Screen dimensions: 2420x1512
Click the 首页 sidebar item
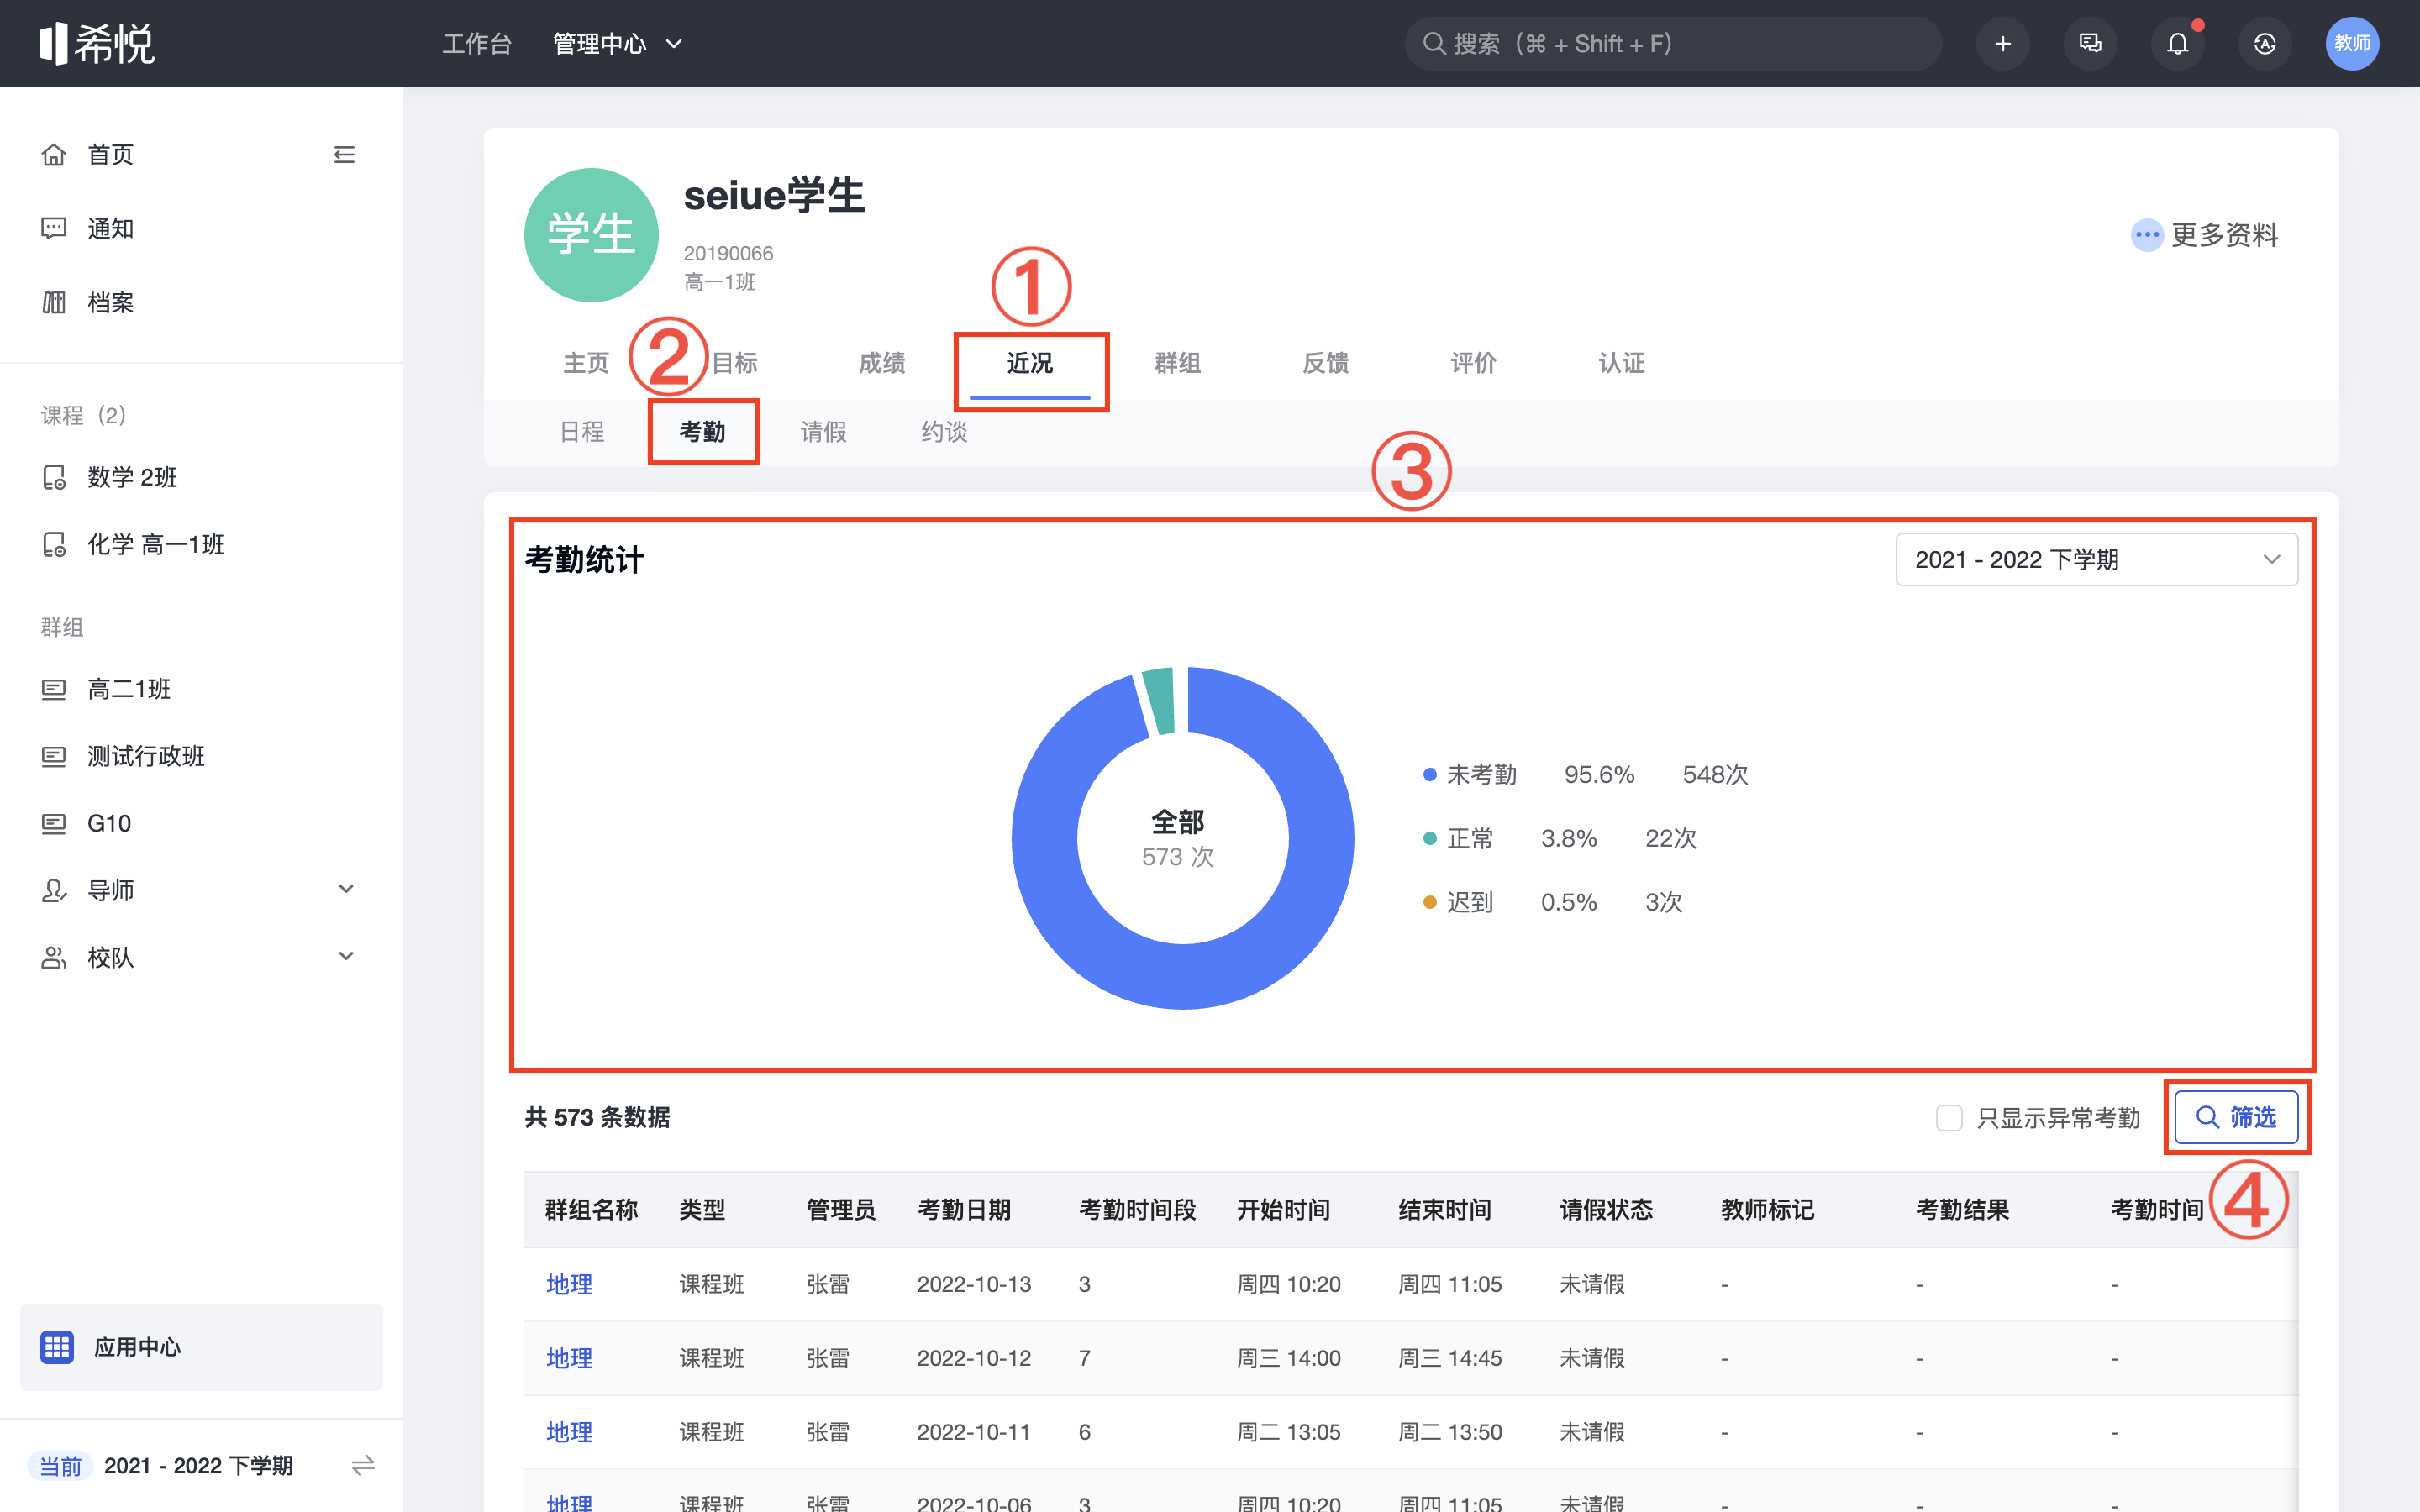pyautogui.click(x=110, y=154)
